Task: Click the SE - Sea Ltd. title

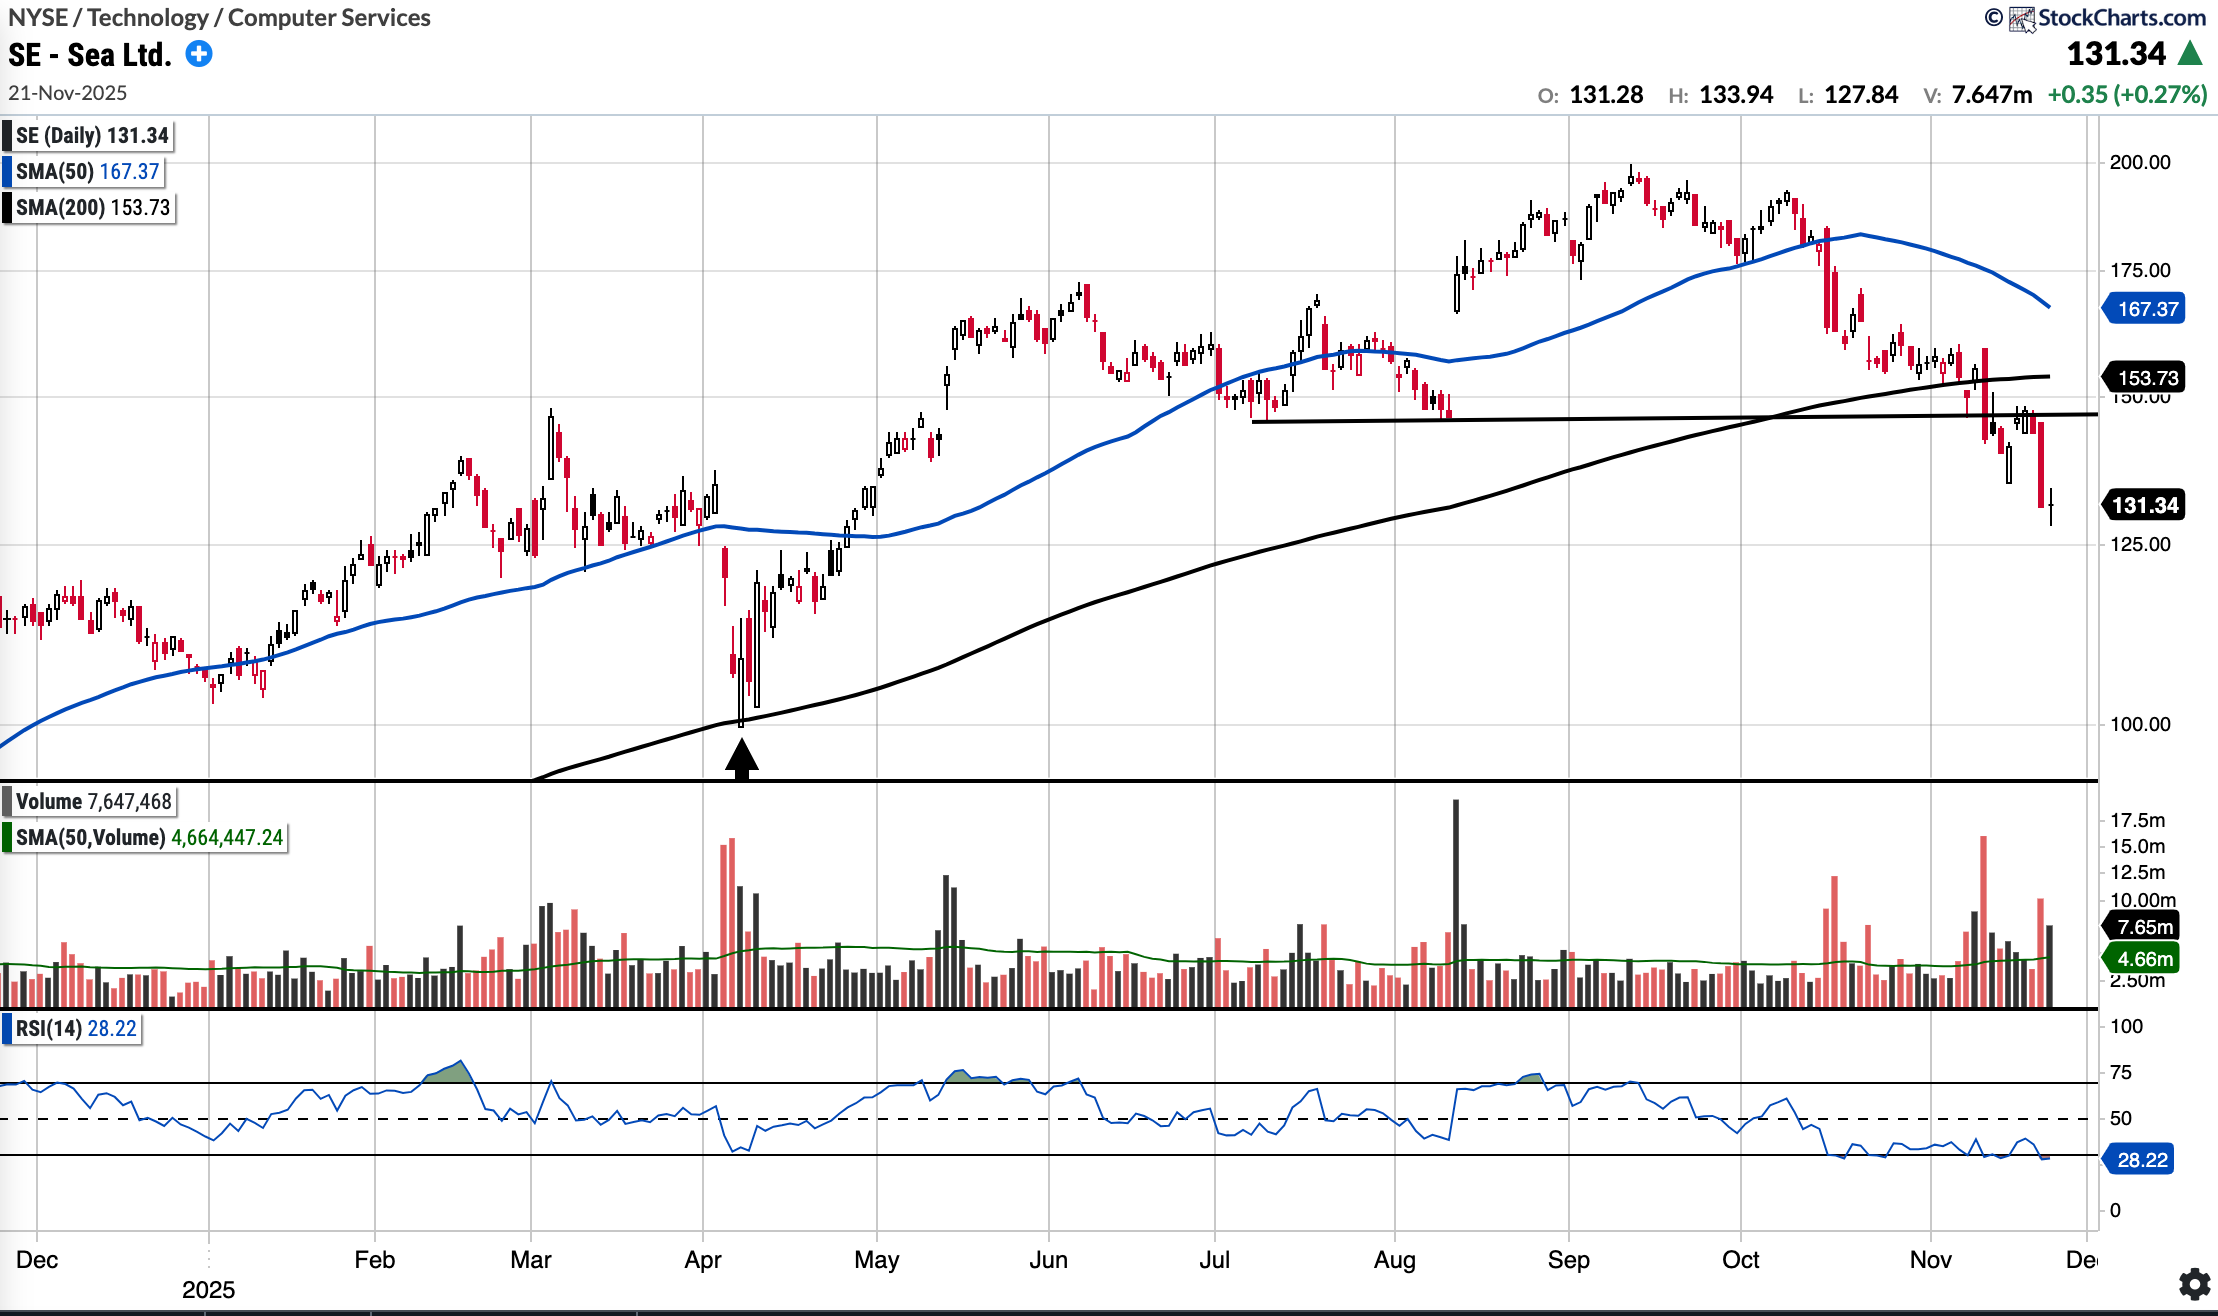Action: pyautogui.click(x=90, y=54)
